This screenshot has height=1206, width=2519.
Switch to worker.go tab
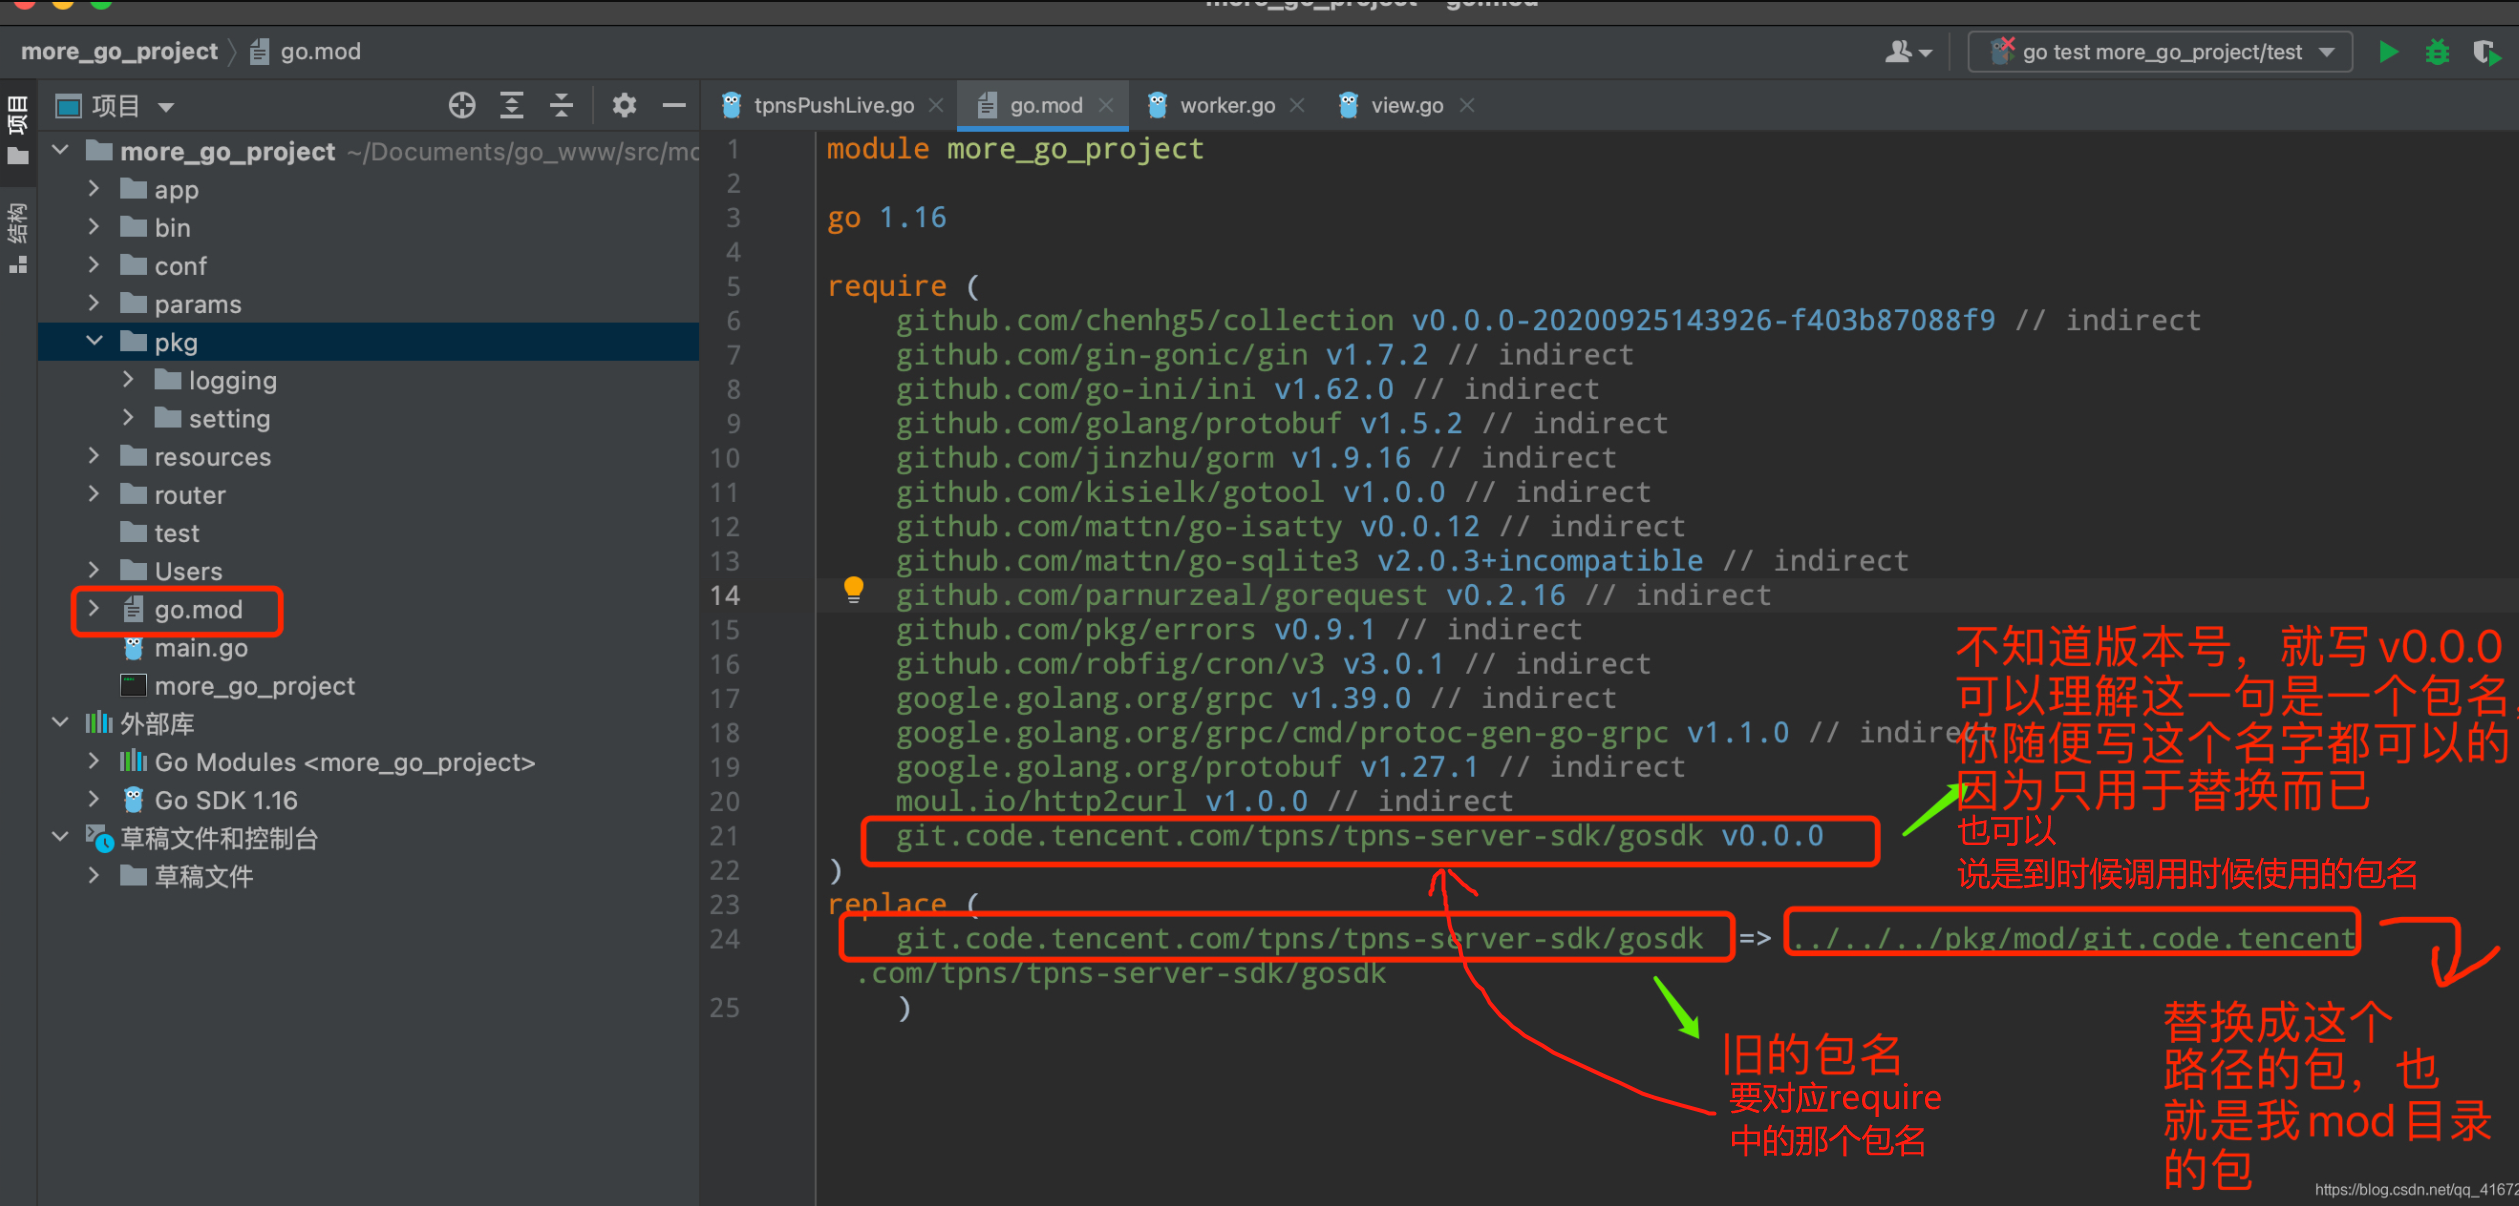(x=1226, y=105)
